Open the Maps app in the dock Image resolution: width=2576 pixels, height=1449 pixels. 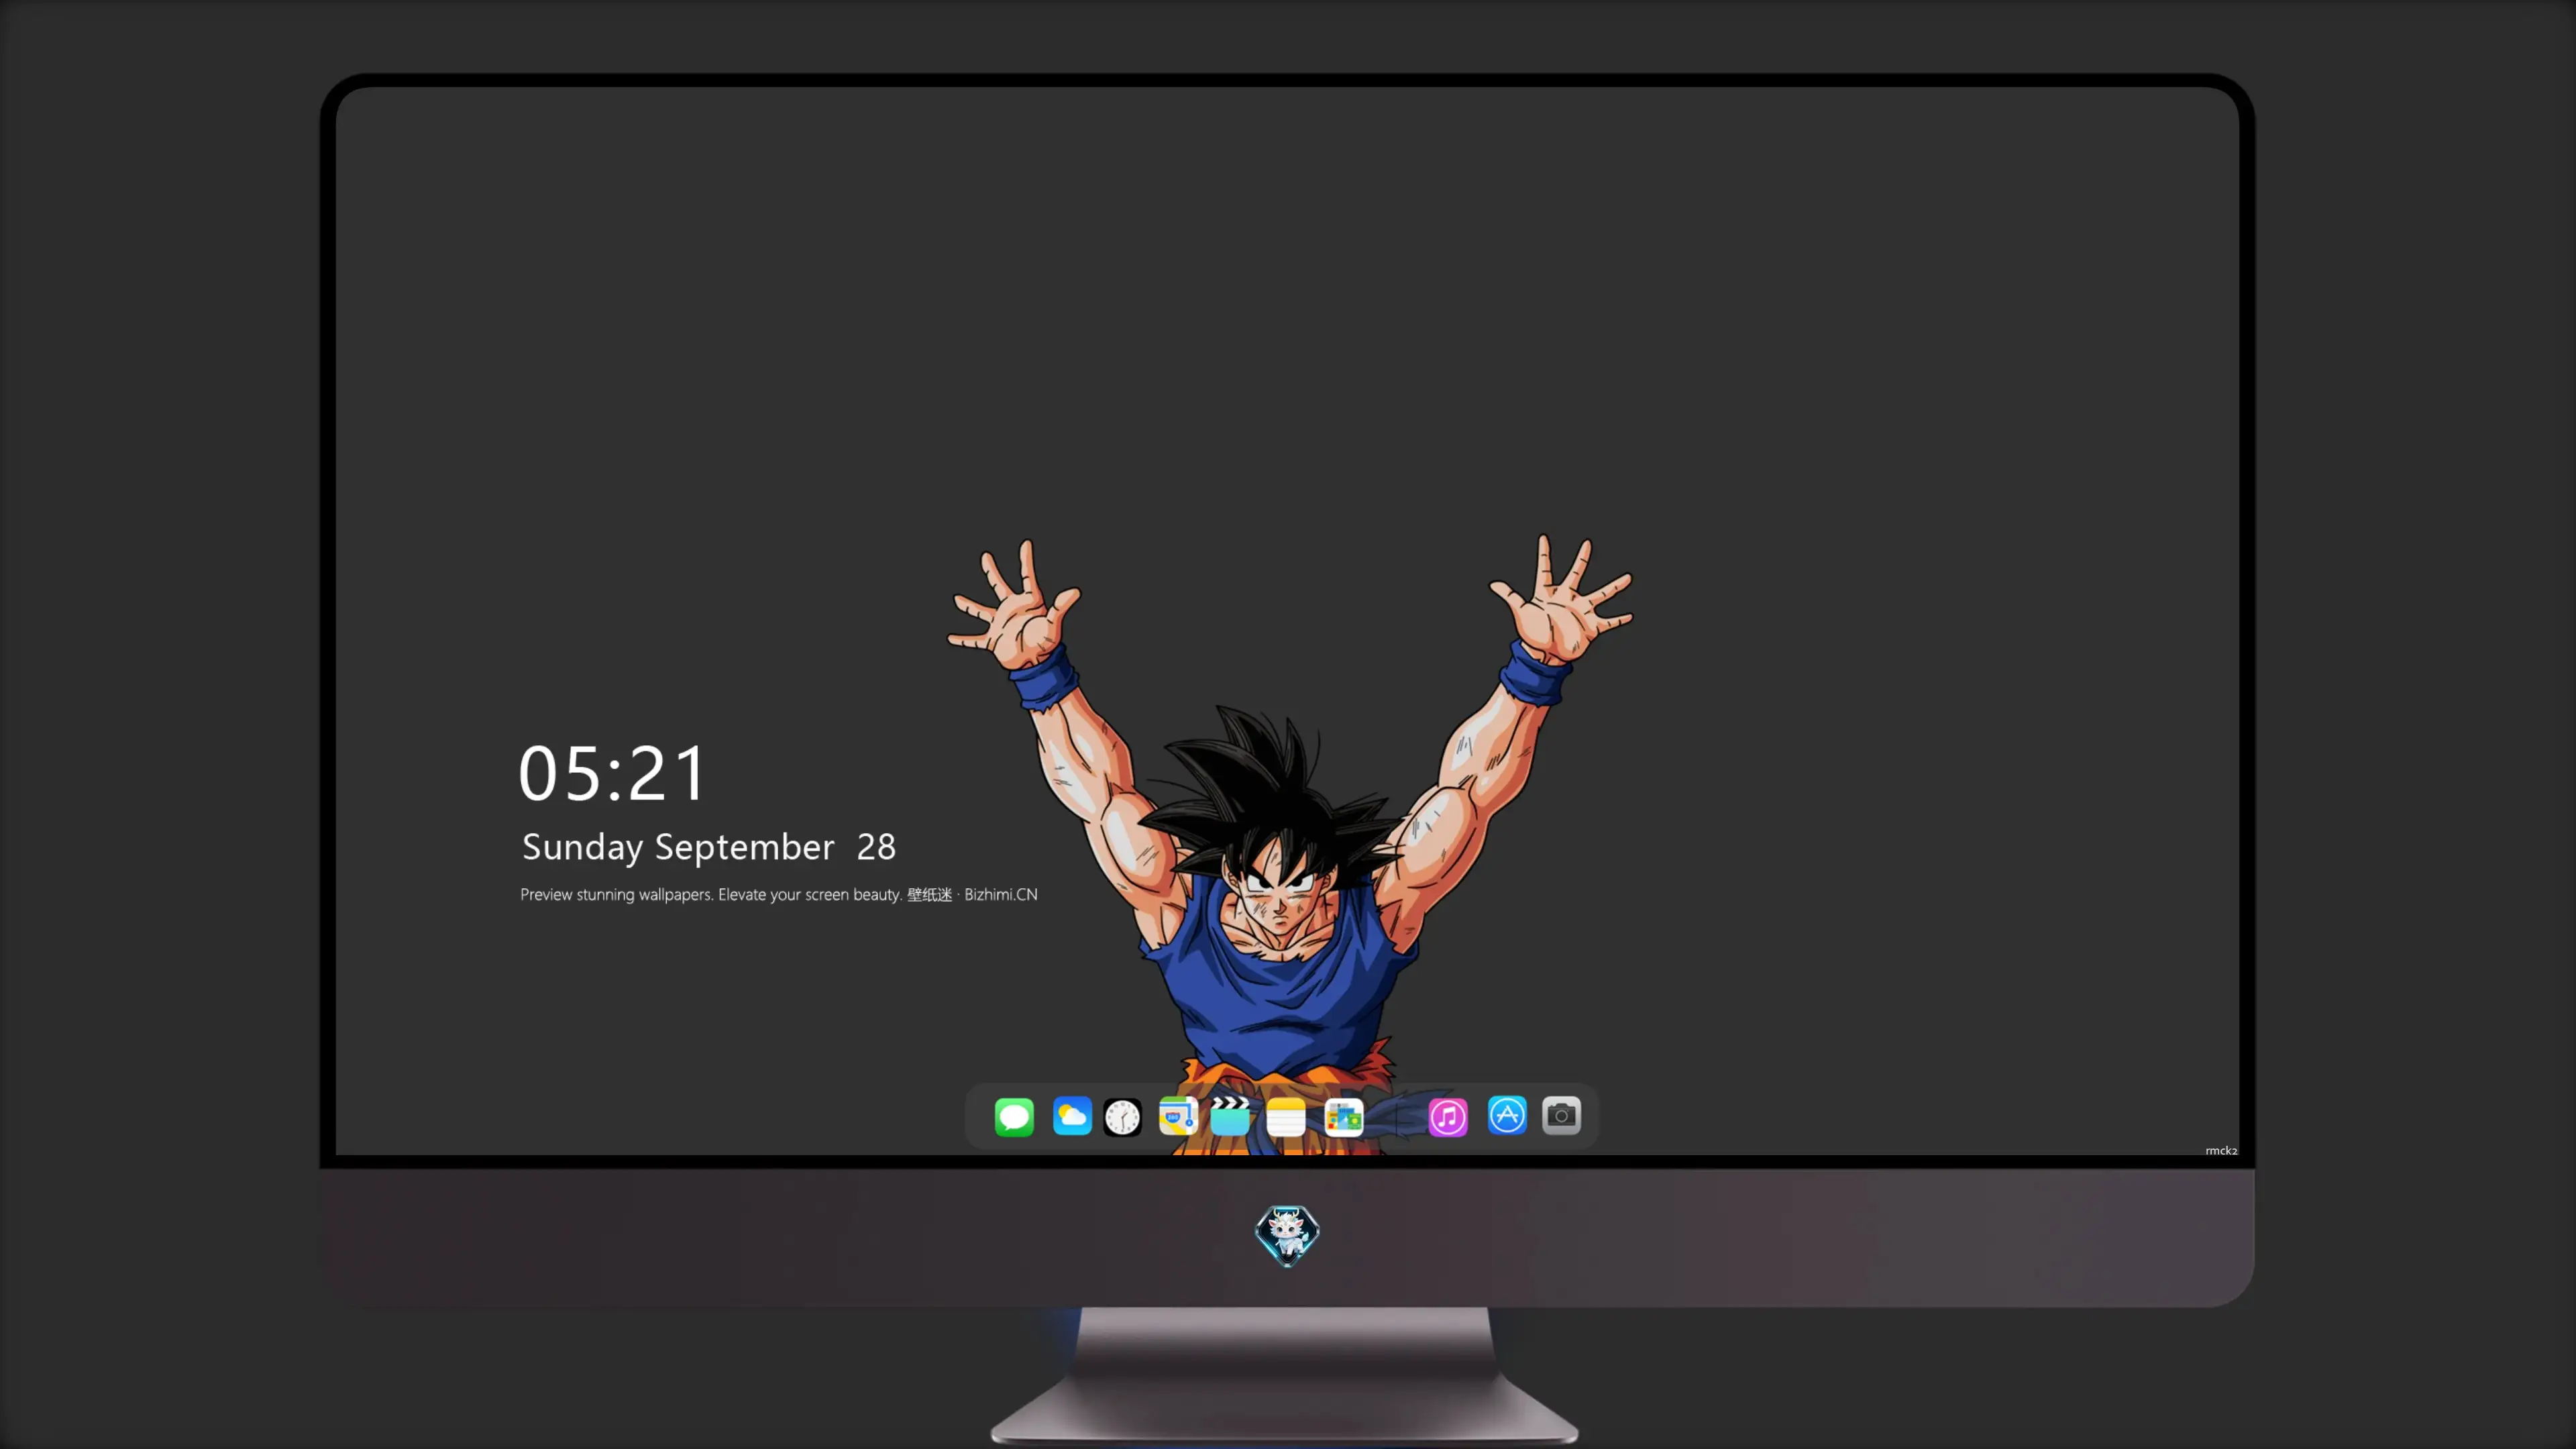coord(1178,1116)
